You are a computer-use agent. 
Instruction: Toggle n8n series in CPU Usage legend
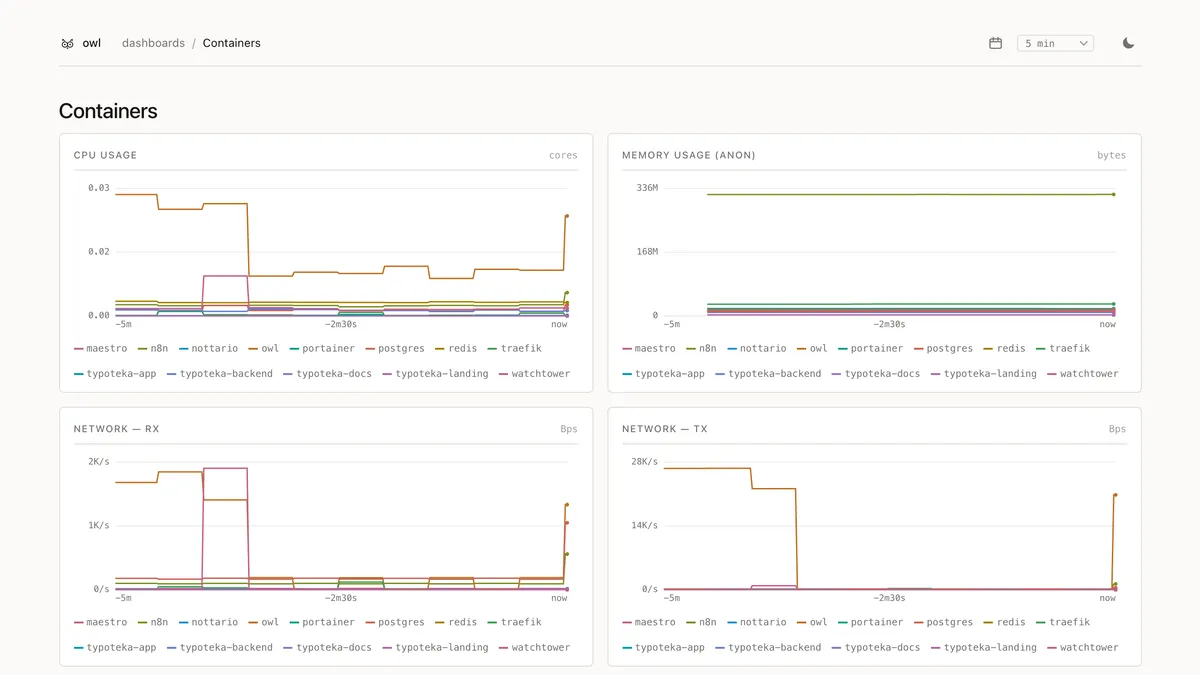(152, 348)
